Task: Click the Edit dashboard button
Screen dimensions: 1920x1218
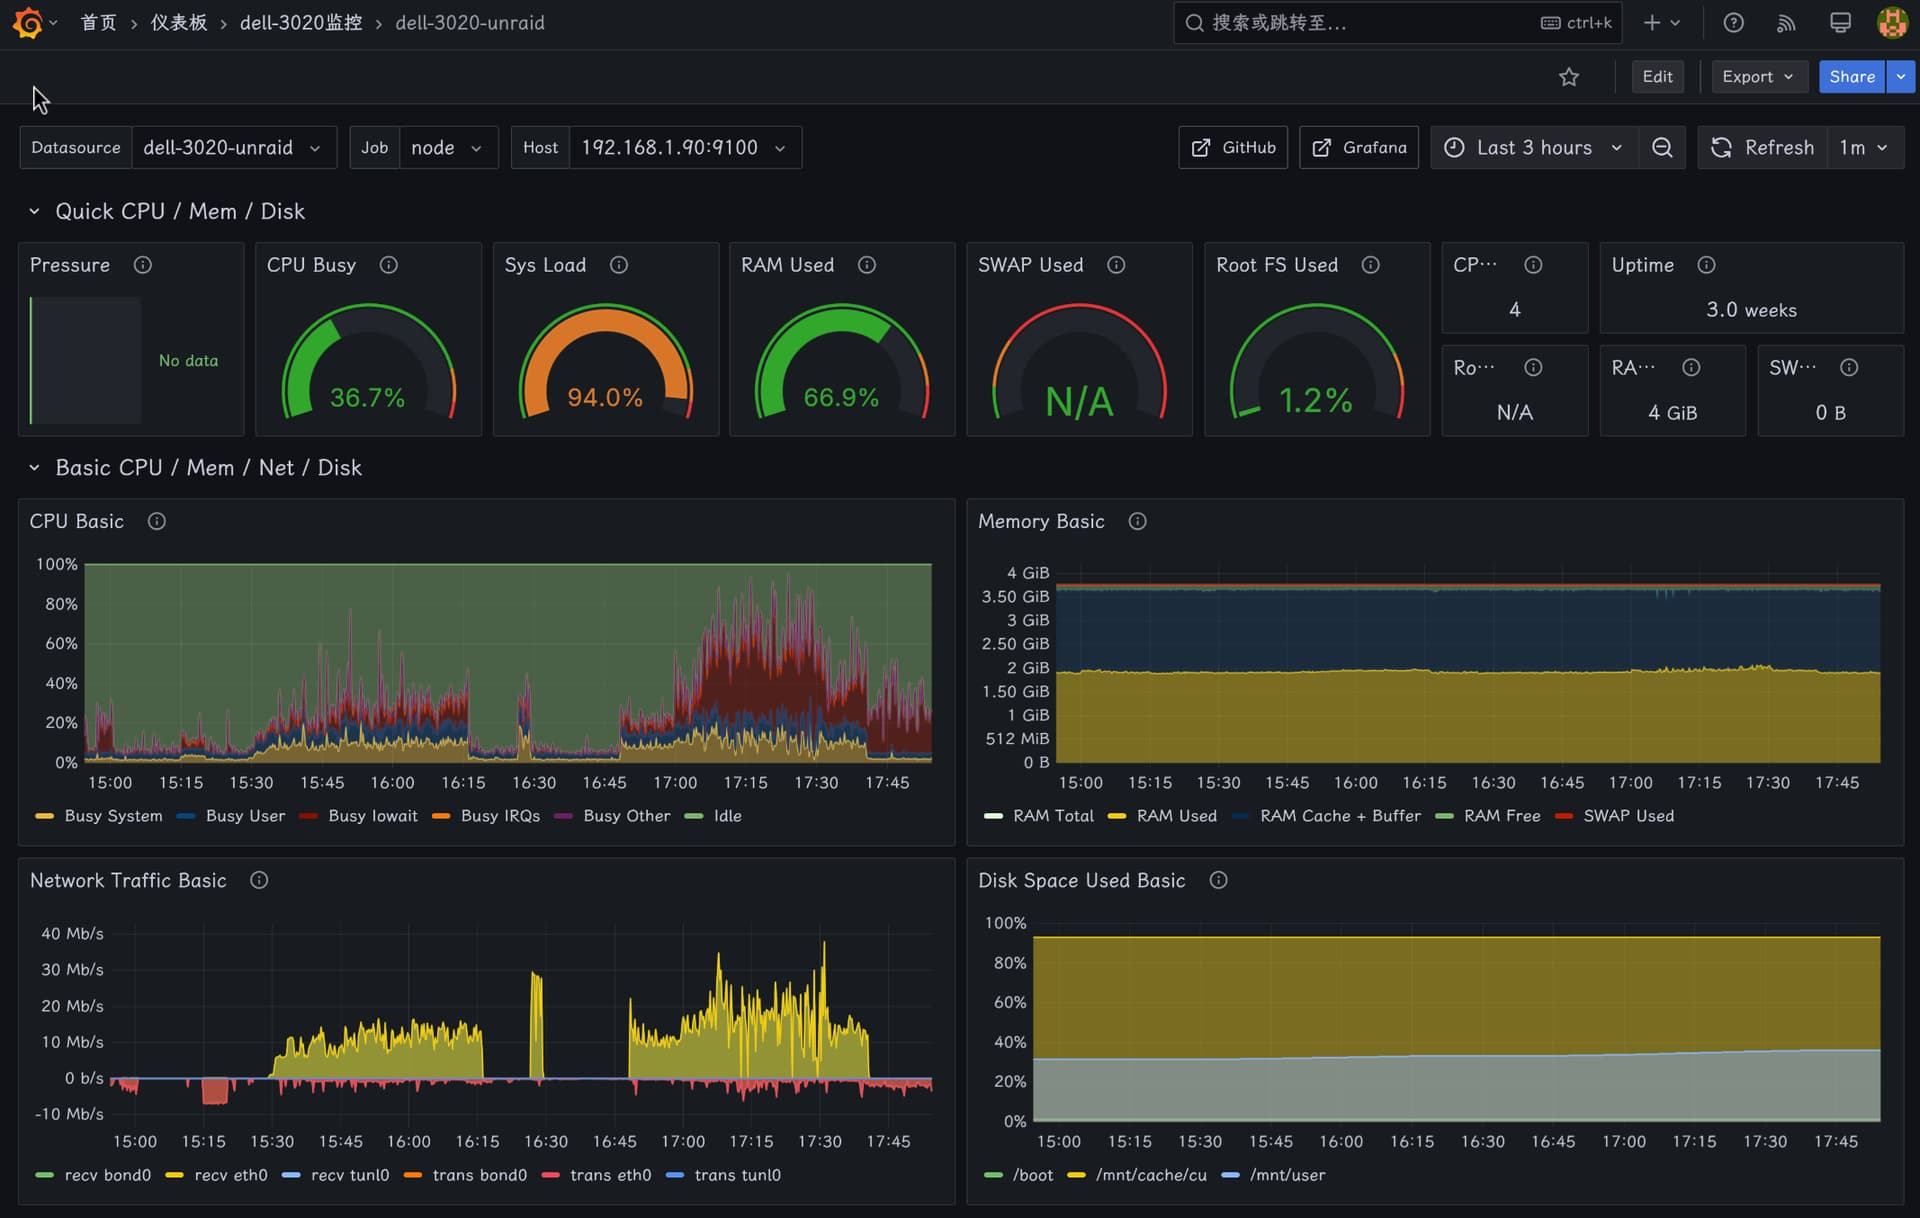Action: point(1657,77)
